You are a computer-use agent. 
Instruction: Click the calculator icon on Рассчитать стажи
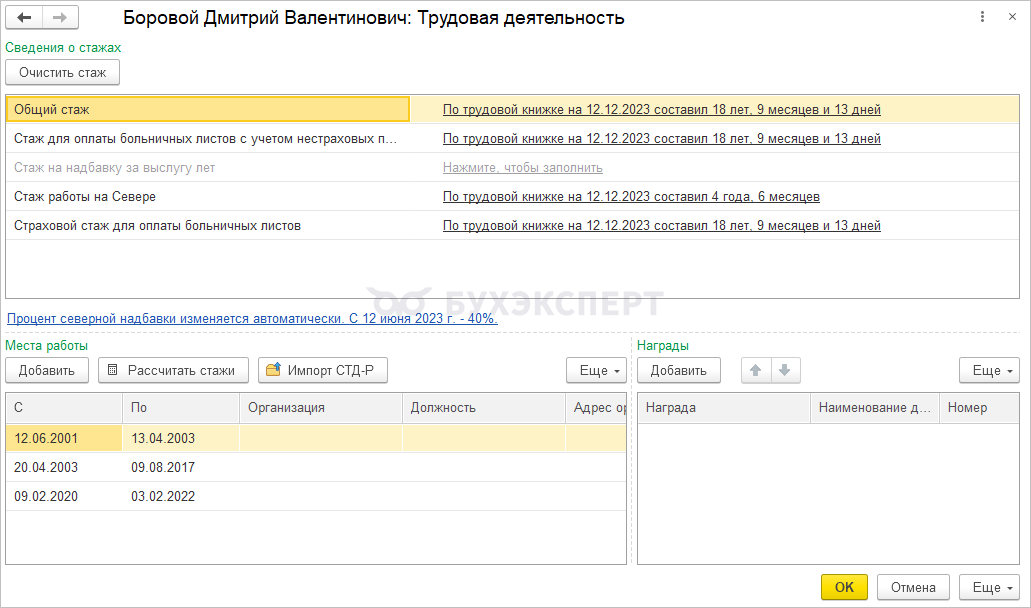click(112, 370)
